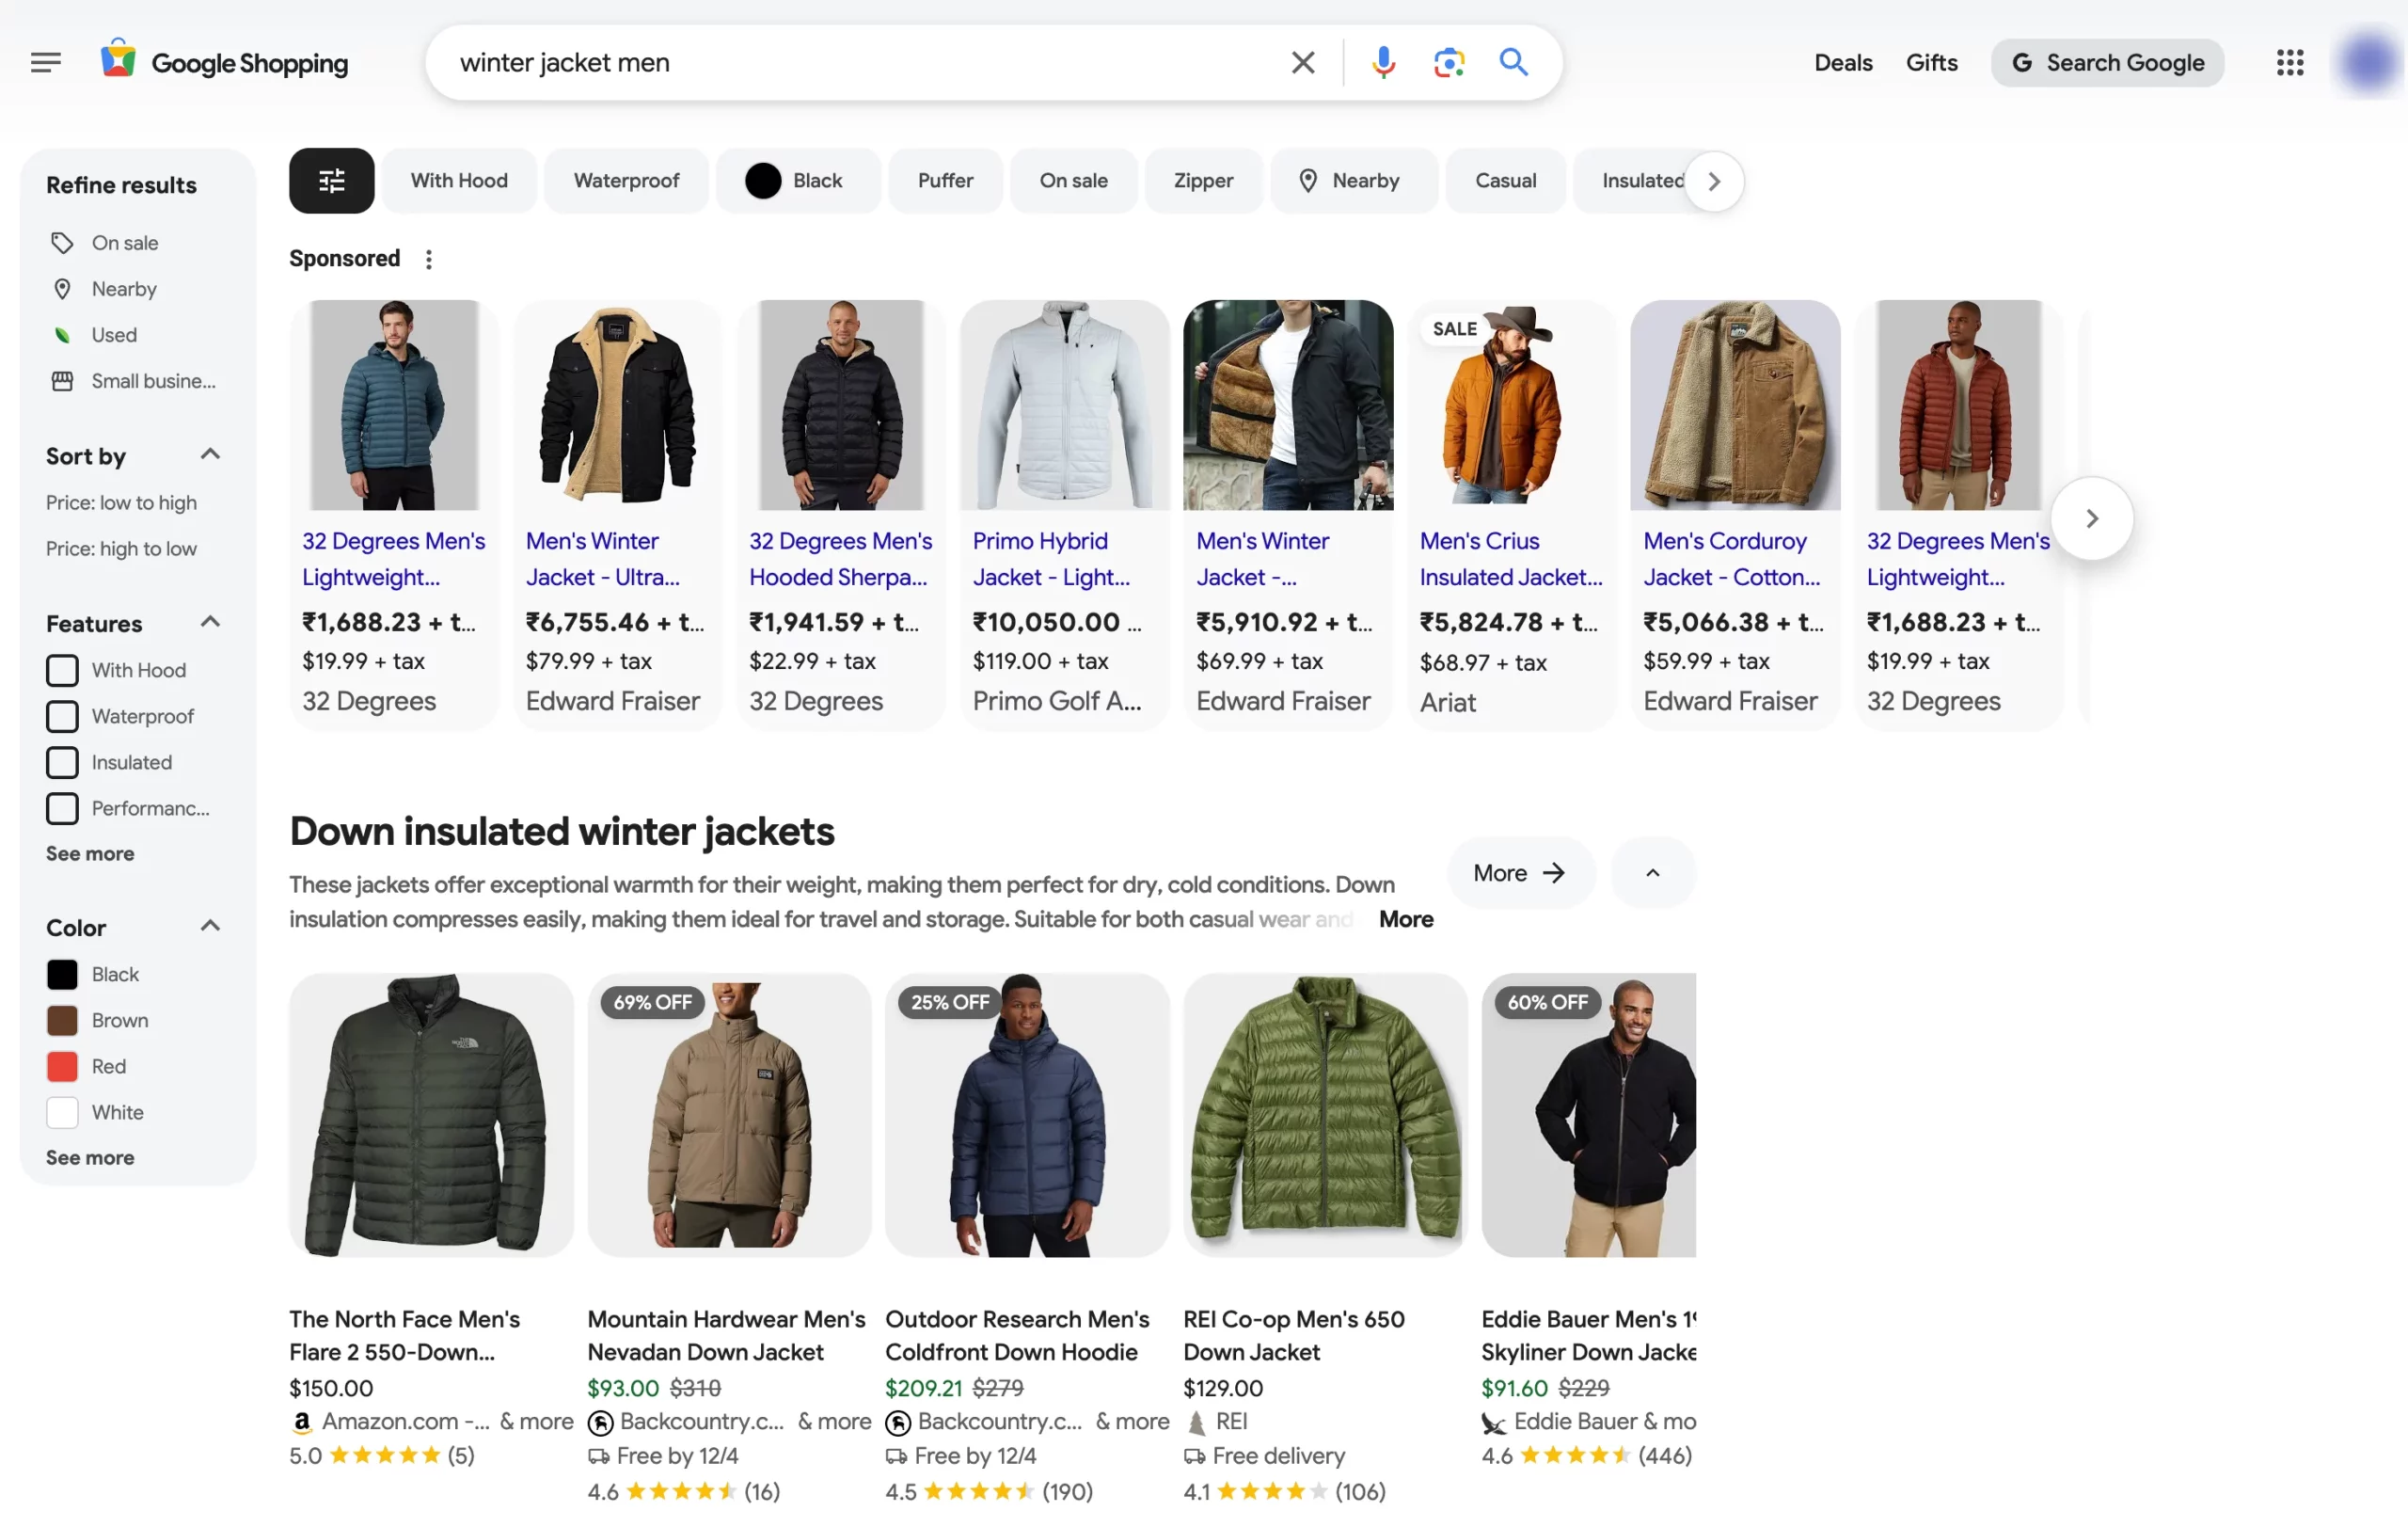Apply the Waterproof filter chip
The height and width of the screenshot is (1527, 2408).
coord(626,181)
